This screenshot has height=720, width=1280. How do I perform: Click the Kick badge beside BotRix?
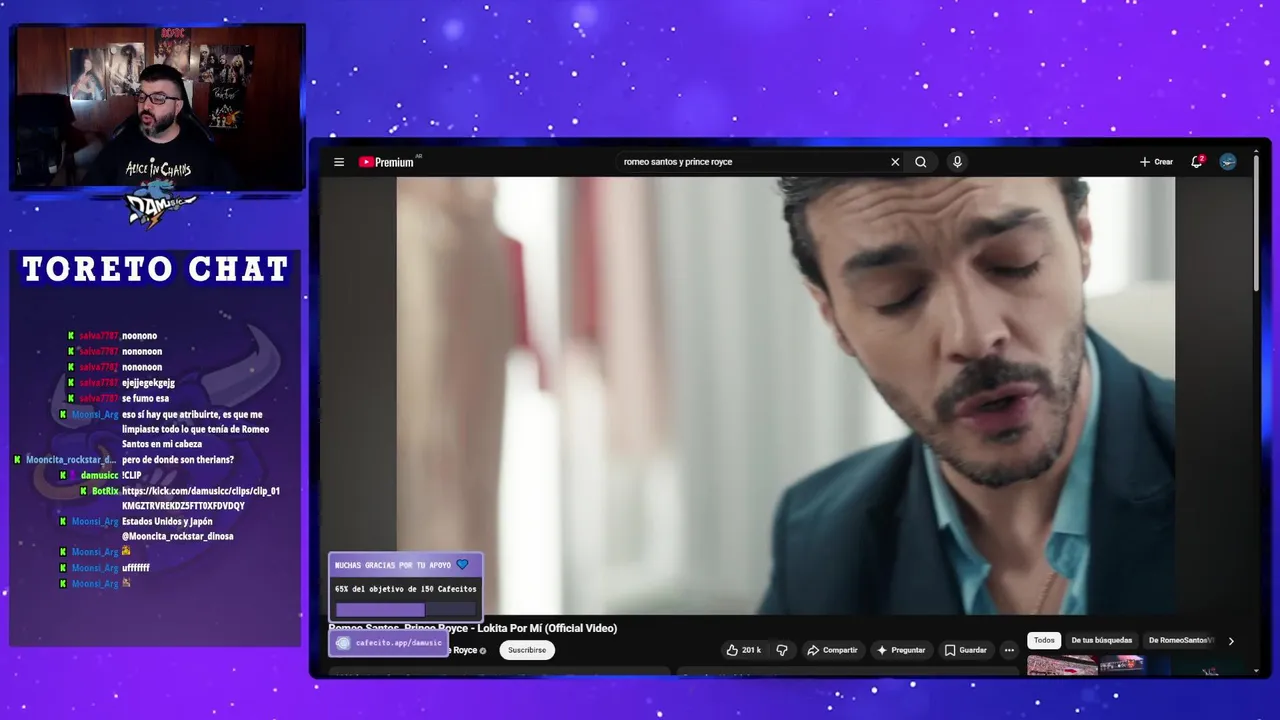84,491
